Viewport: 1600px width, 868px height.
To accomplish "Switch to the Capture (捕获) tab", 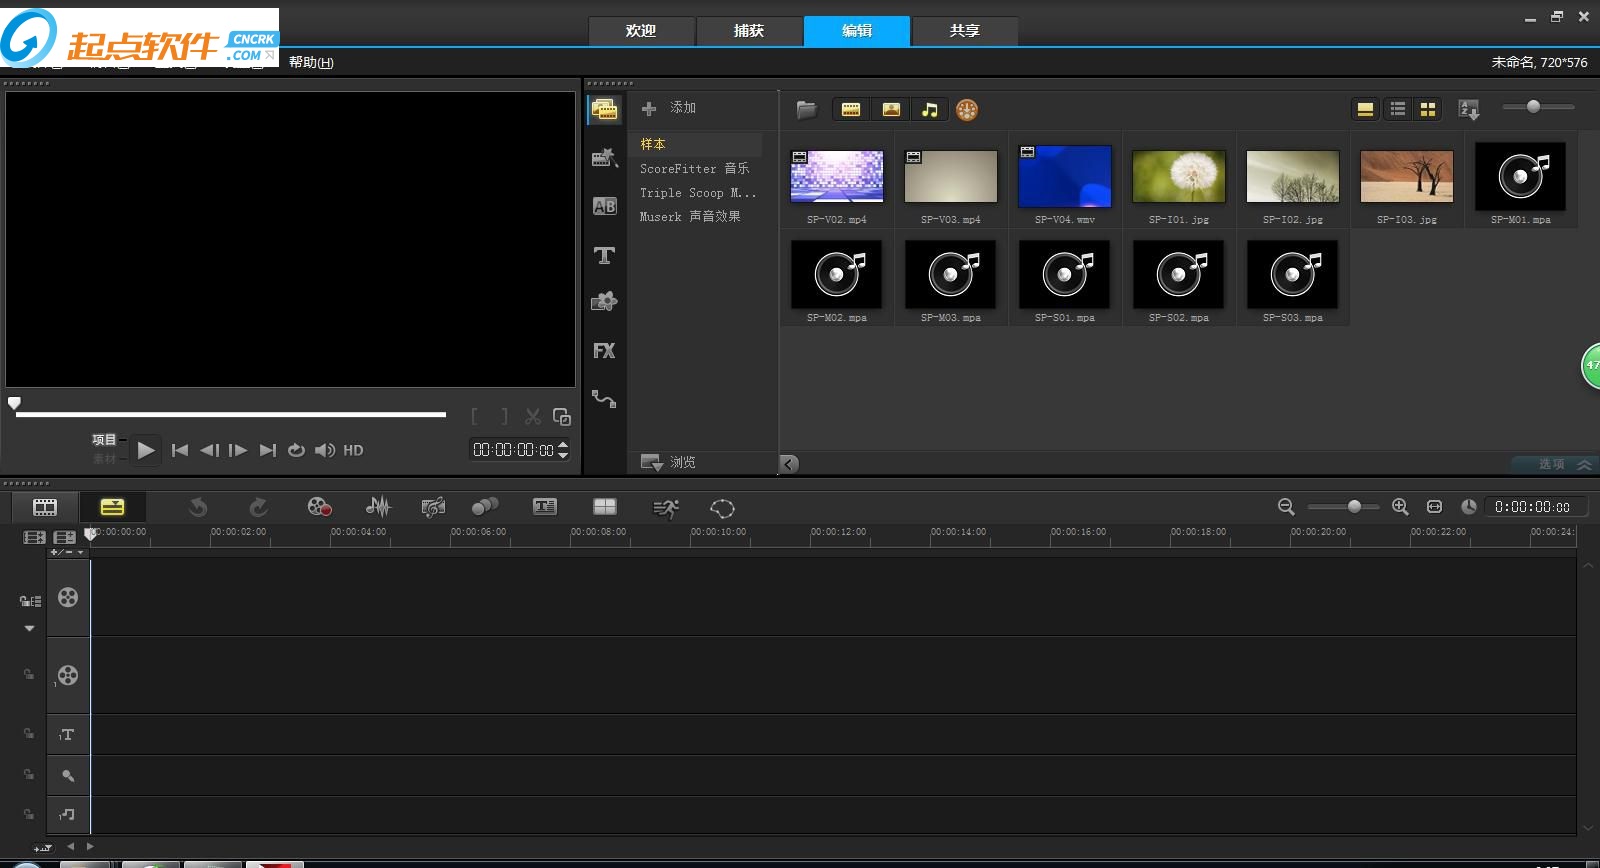I will tap(749, 31).
